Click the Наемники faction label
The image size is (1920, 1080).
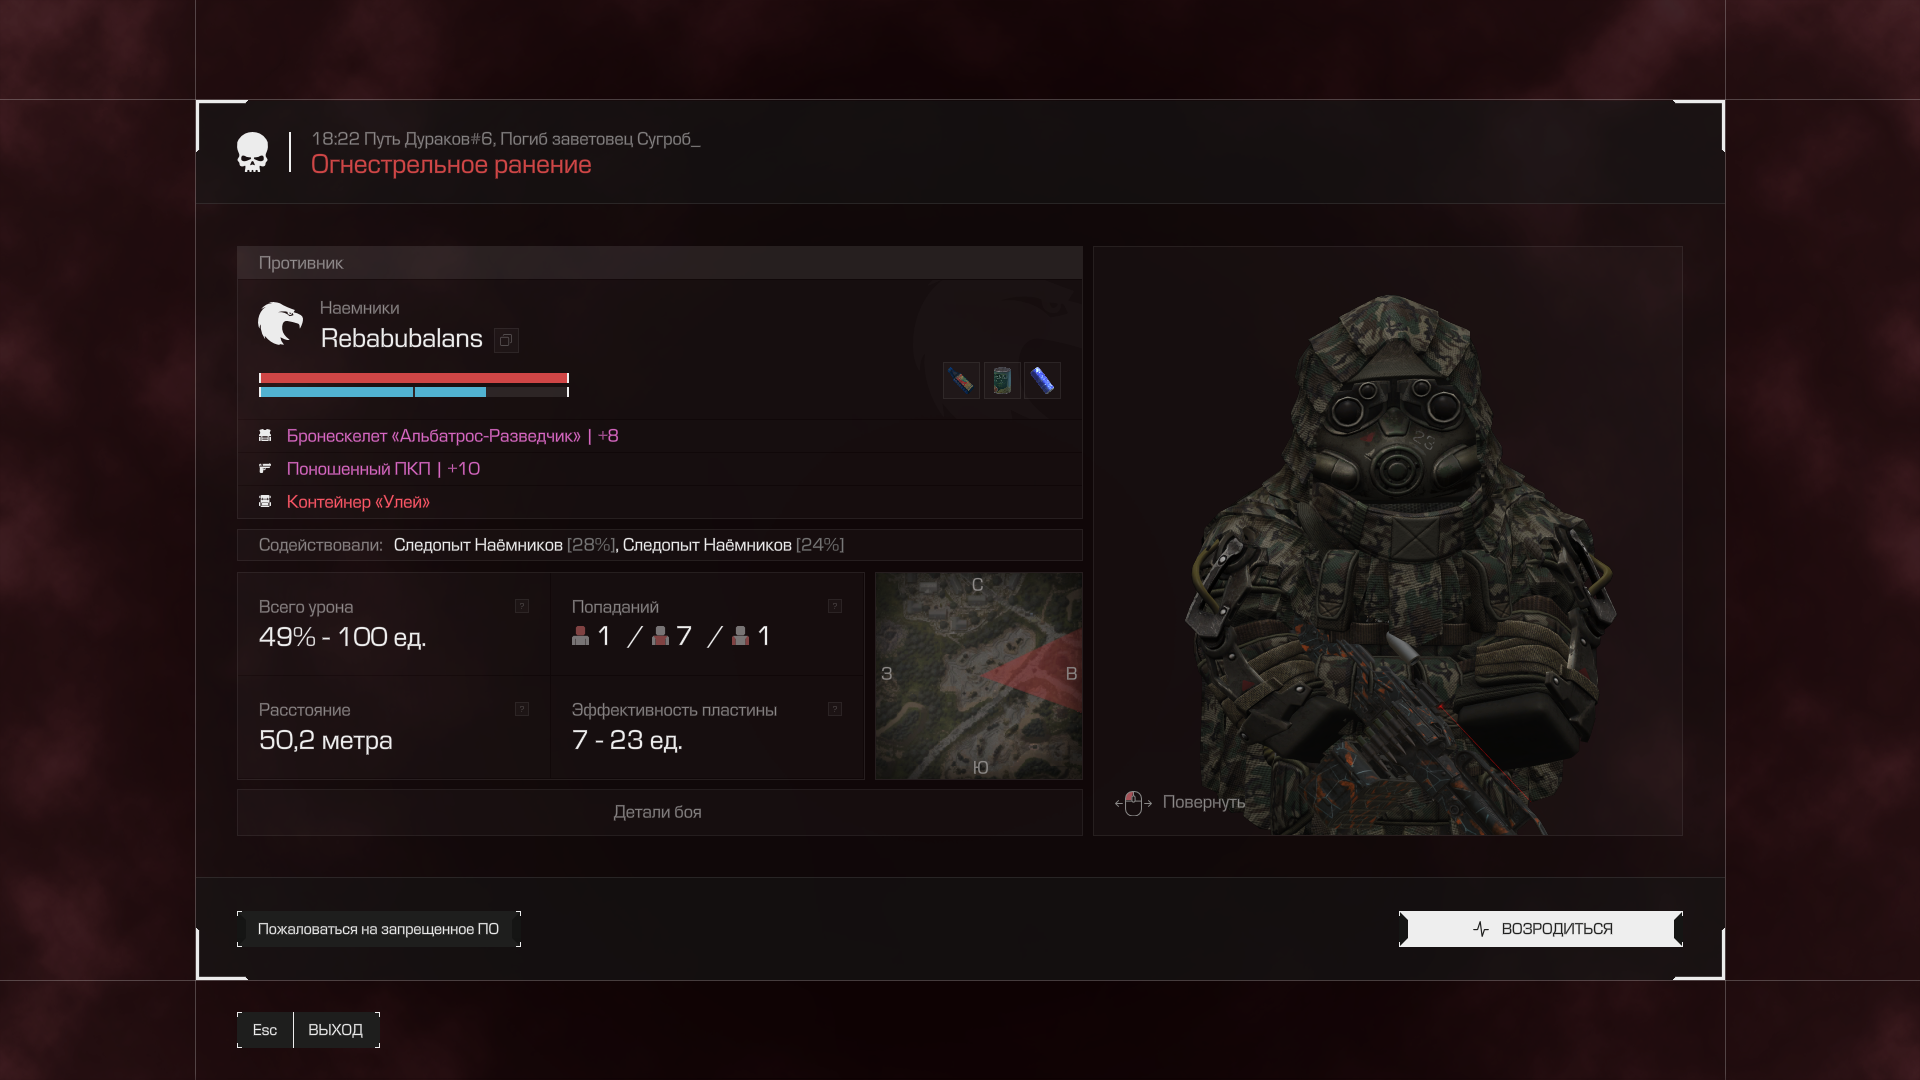pyautogui.click(x=359, y=308)
